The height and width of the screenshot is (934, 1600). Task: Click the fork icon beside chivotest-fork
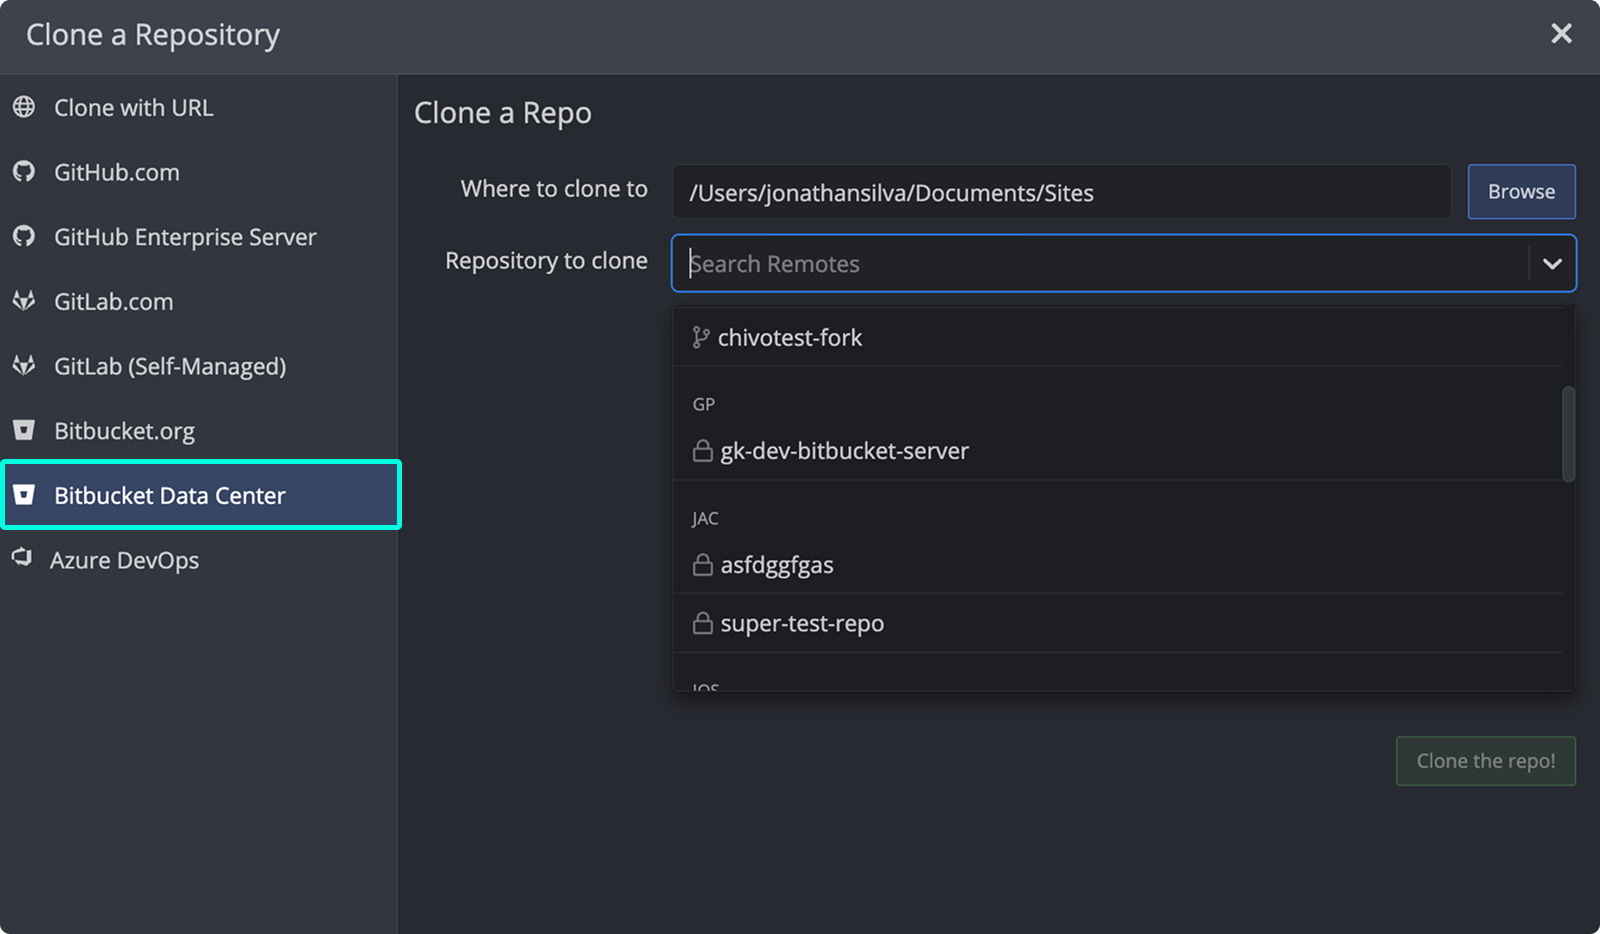[700, 337]
